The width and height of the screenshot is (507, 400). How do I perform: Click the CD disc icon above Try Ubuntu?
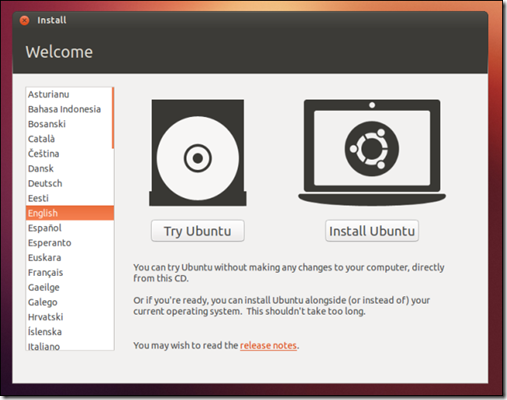coord(198,153)
